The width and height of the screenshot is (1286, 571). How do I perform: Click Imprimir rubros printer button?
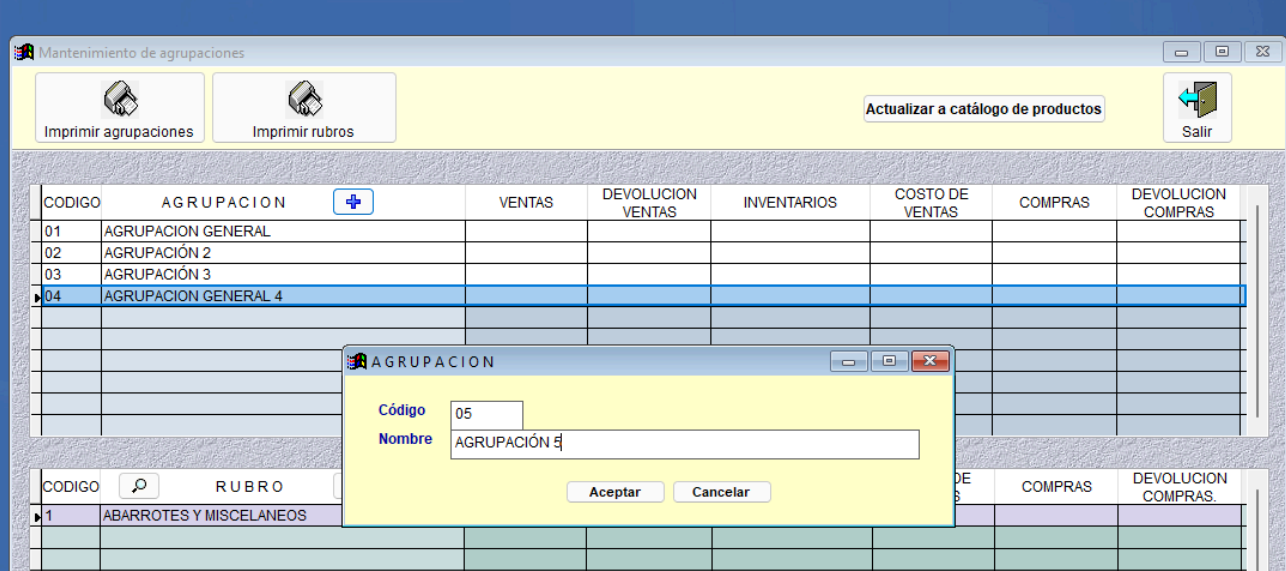point(304,107)
